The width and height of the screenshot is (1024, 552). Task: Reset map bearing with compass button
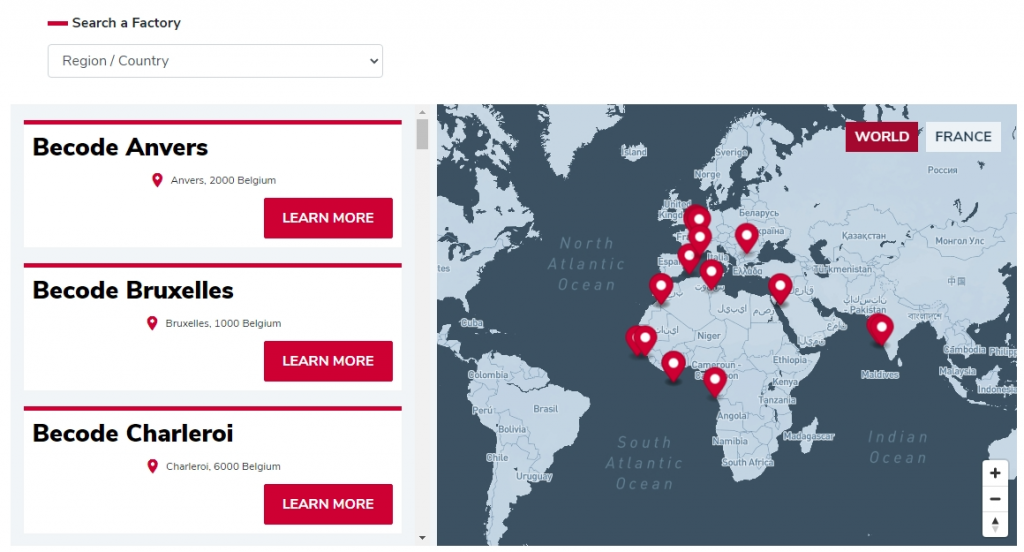click(x=995, y=525)
